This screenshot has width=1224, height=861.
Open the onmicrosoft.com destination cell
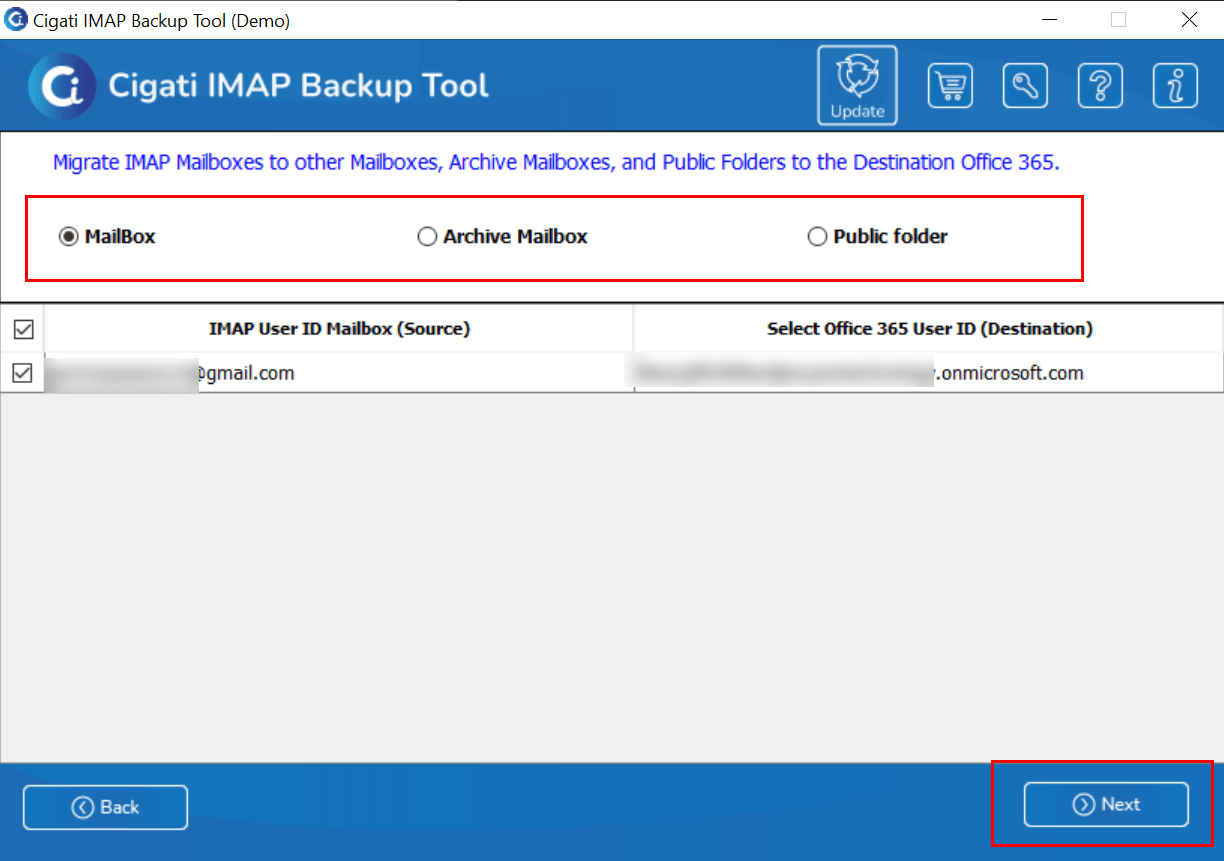(929, 373)
